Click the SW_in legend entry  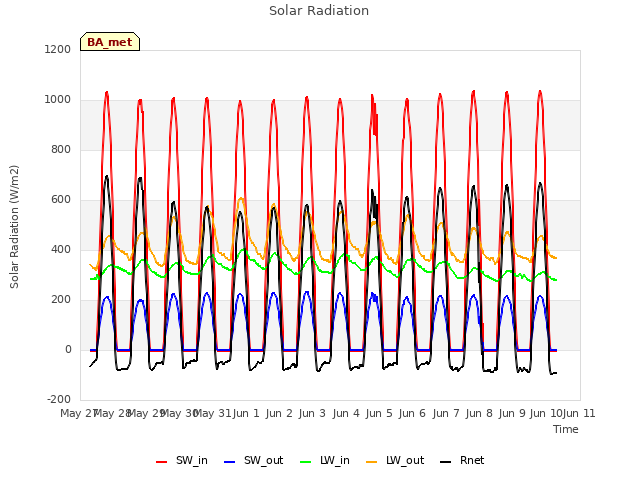point(182,461)
